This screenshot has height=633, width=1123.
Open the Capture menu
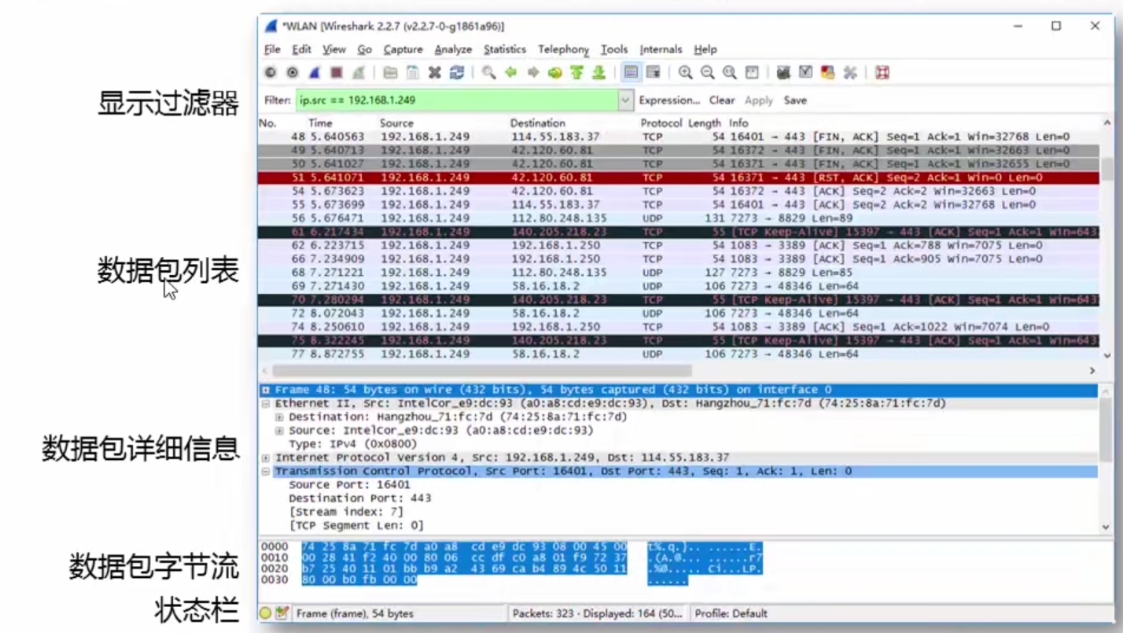(x=403, y=49)
